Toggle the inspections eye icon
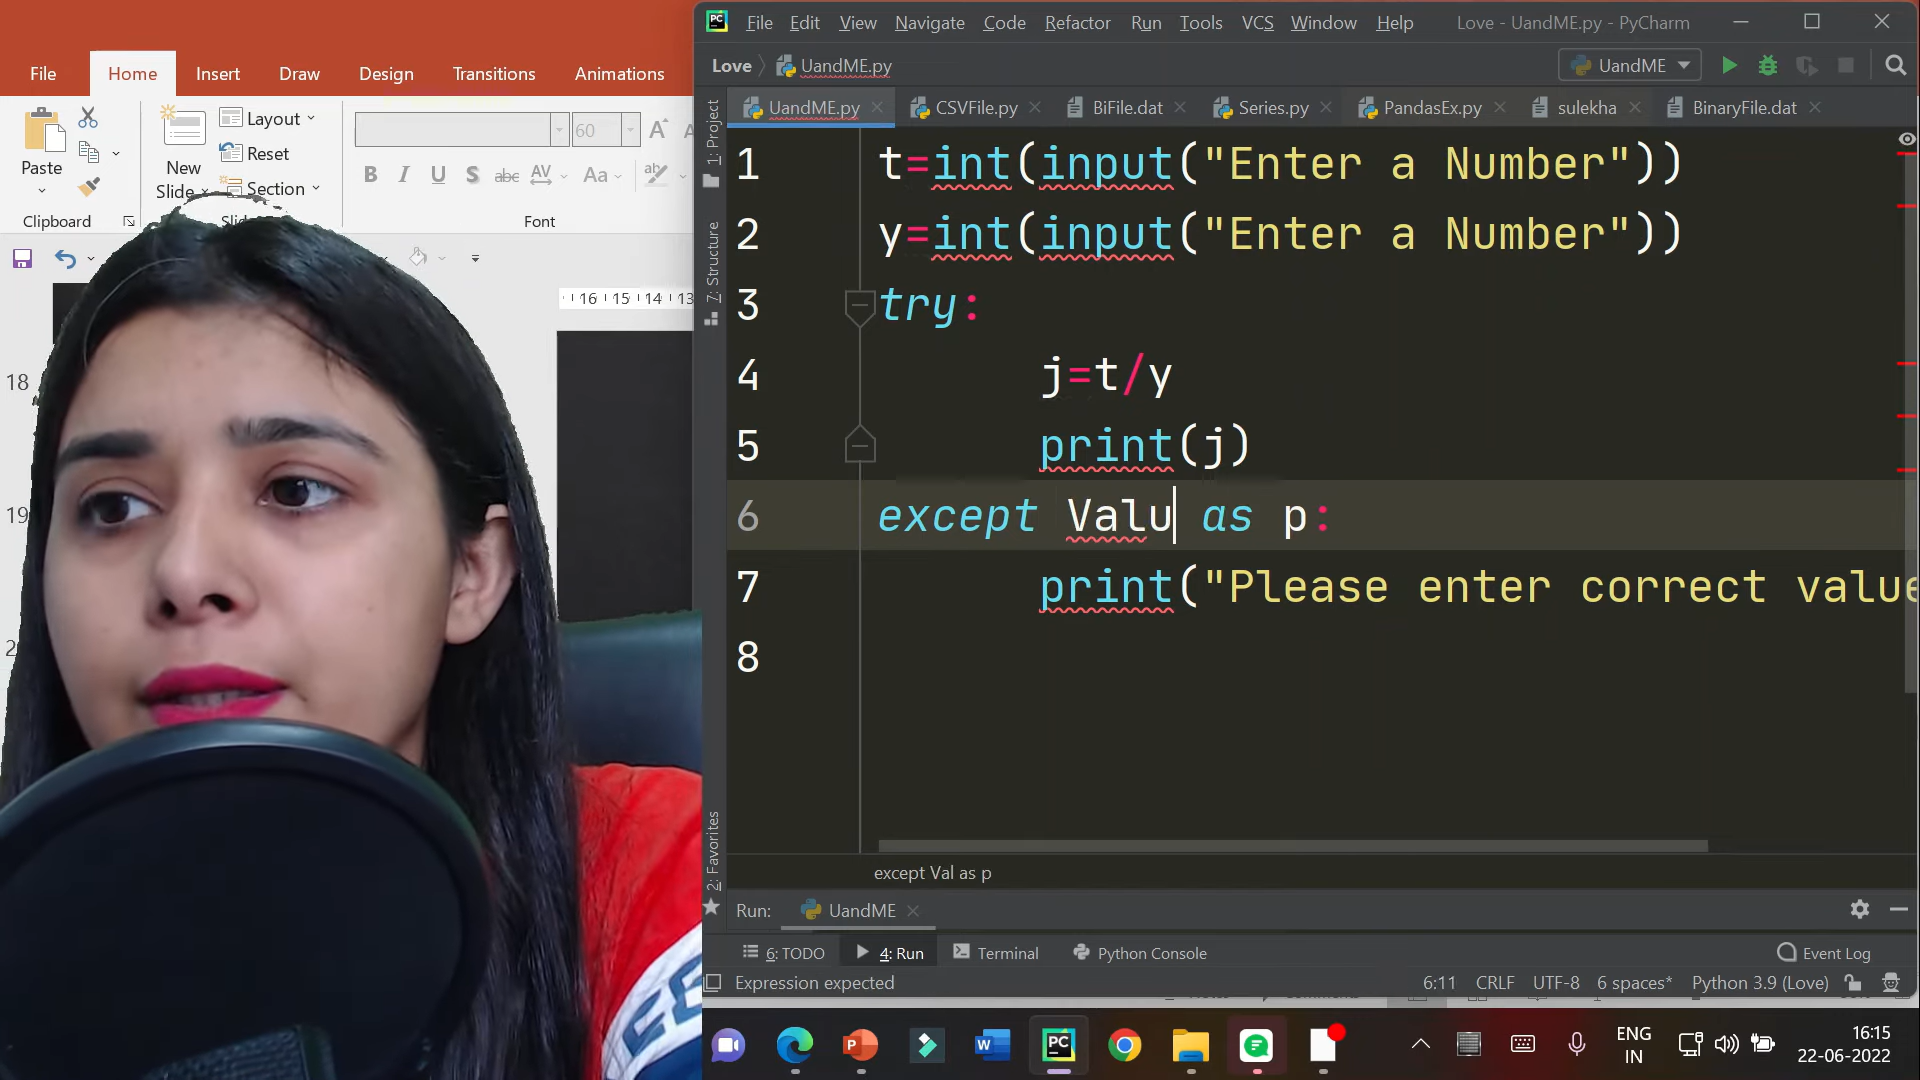This screenshot has height=1080, width=1920. [1906, 139]
